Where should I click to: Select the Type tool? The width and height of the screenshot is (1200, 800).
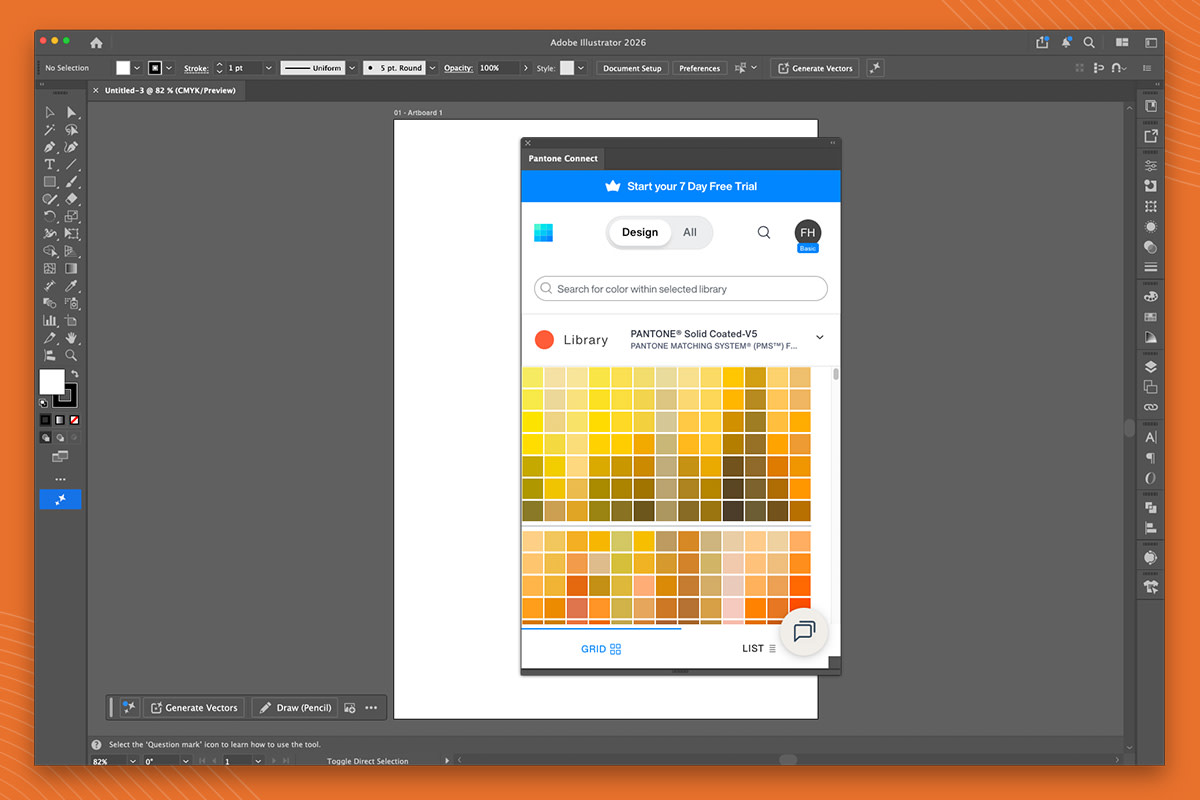pos(49,164)
